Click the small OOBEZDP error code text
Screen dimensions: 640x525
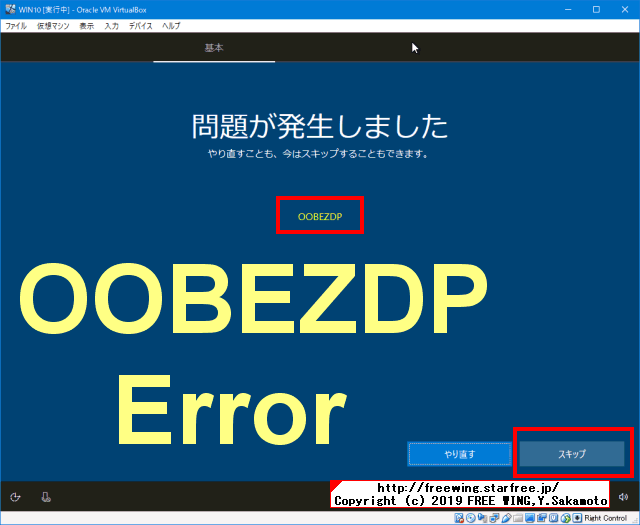[x=320, y=217]
